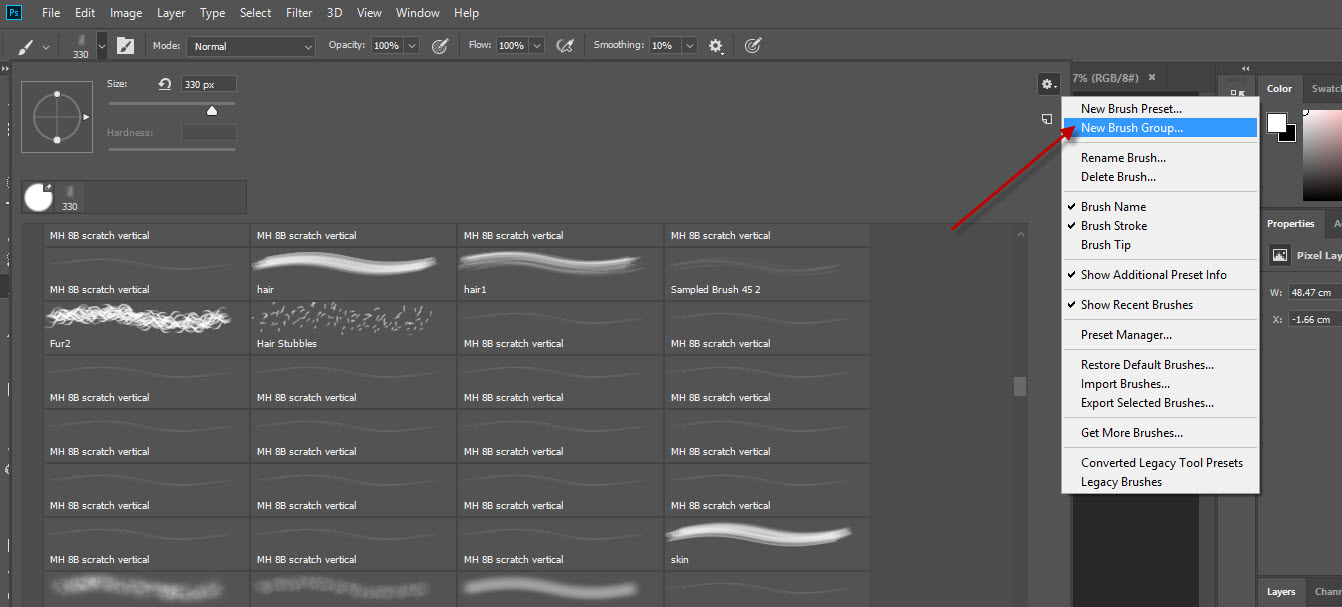Image resolution: width=1342 pixels, height=607 pixels.
Task: Open the tool preset picker arrow
Action: (x=46, y=47)
